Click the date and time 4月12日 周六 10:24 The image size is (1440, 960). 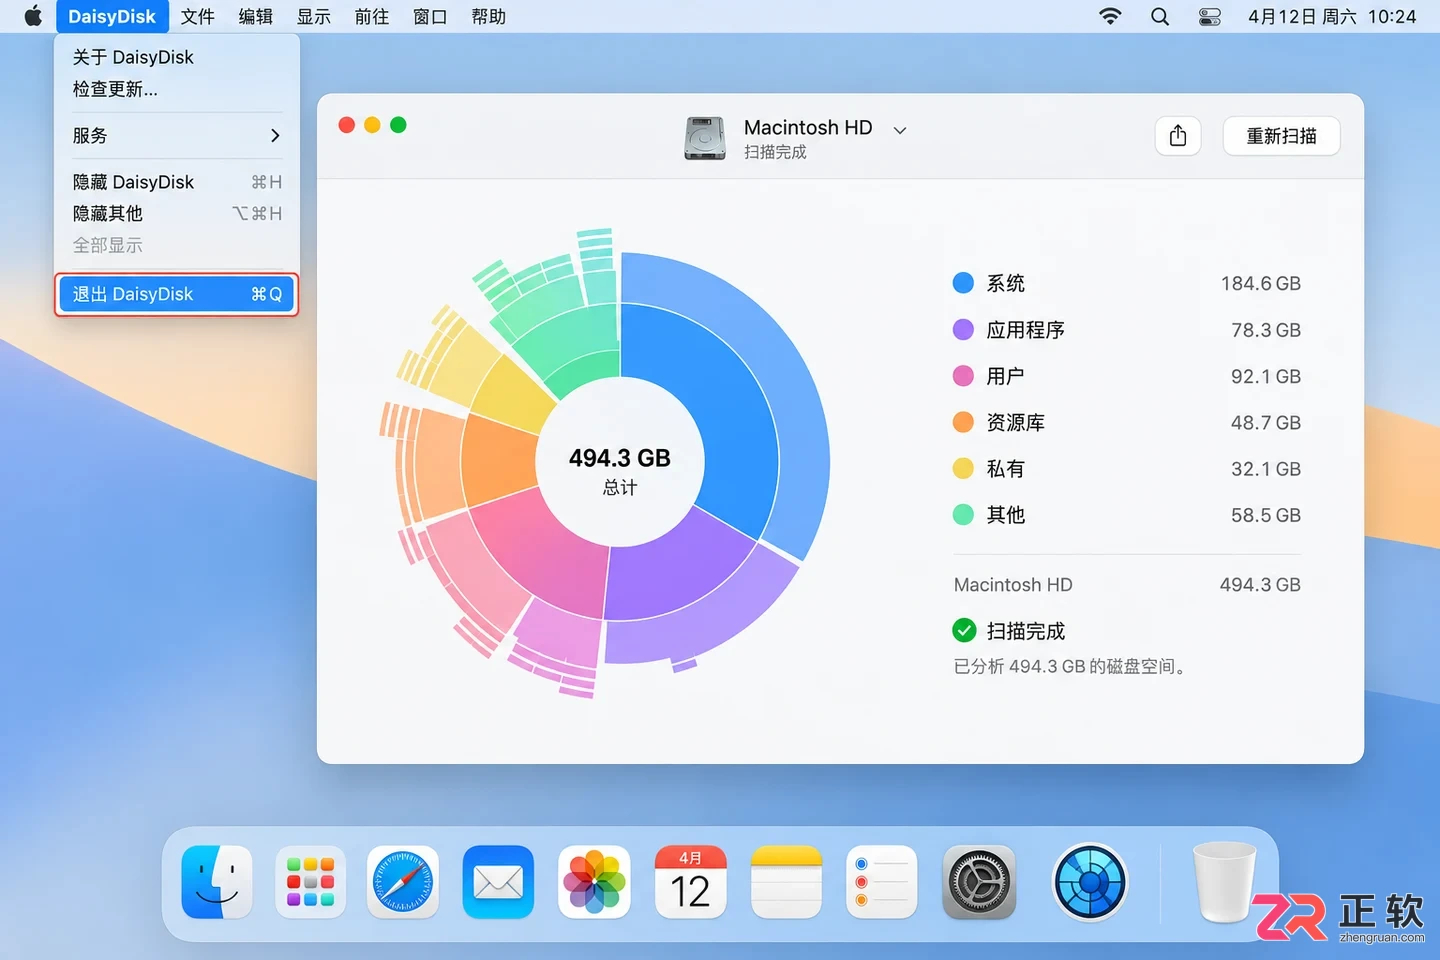click(1332, 16)
